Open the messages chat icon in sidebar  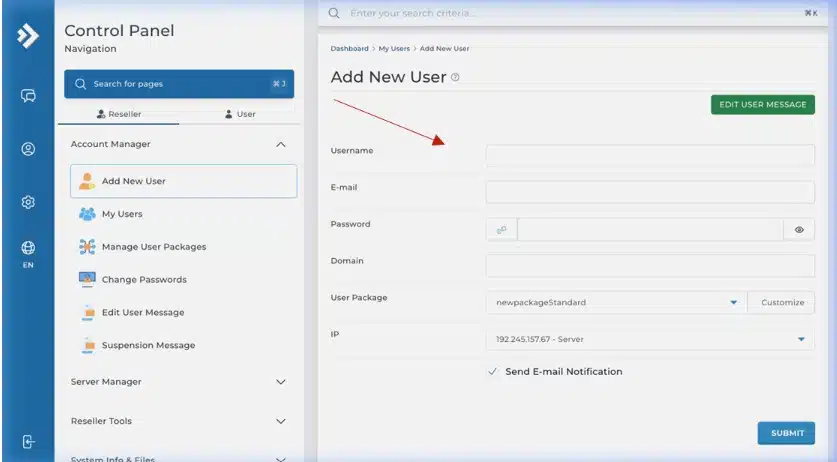[x=28, y=96]
